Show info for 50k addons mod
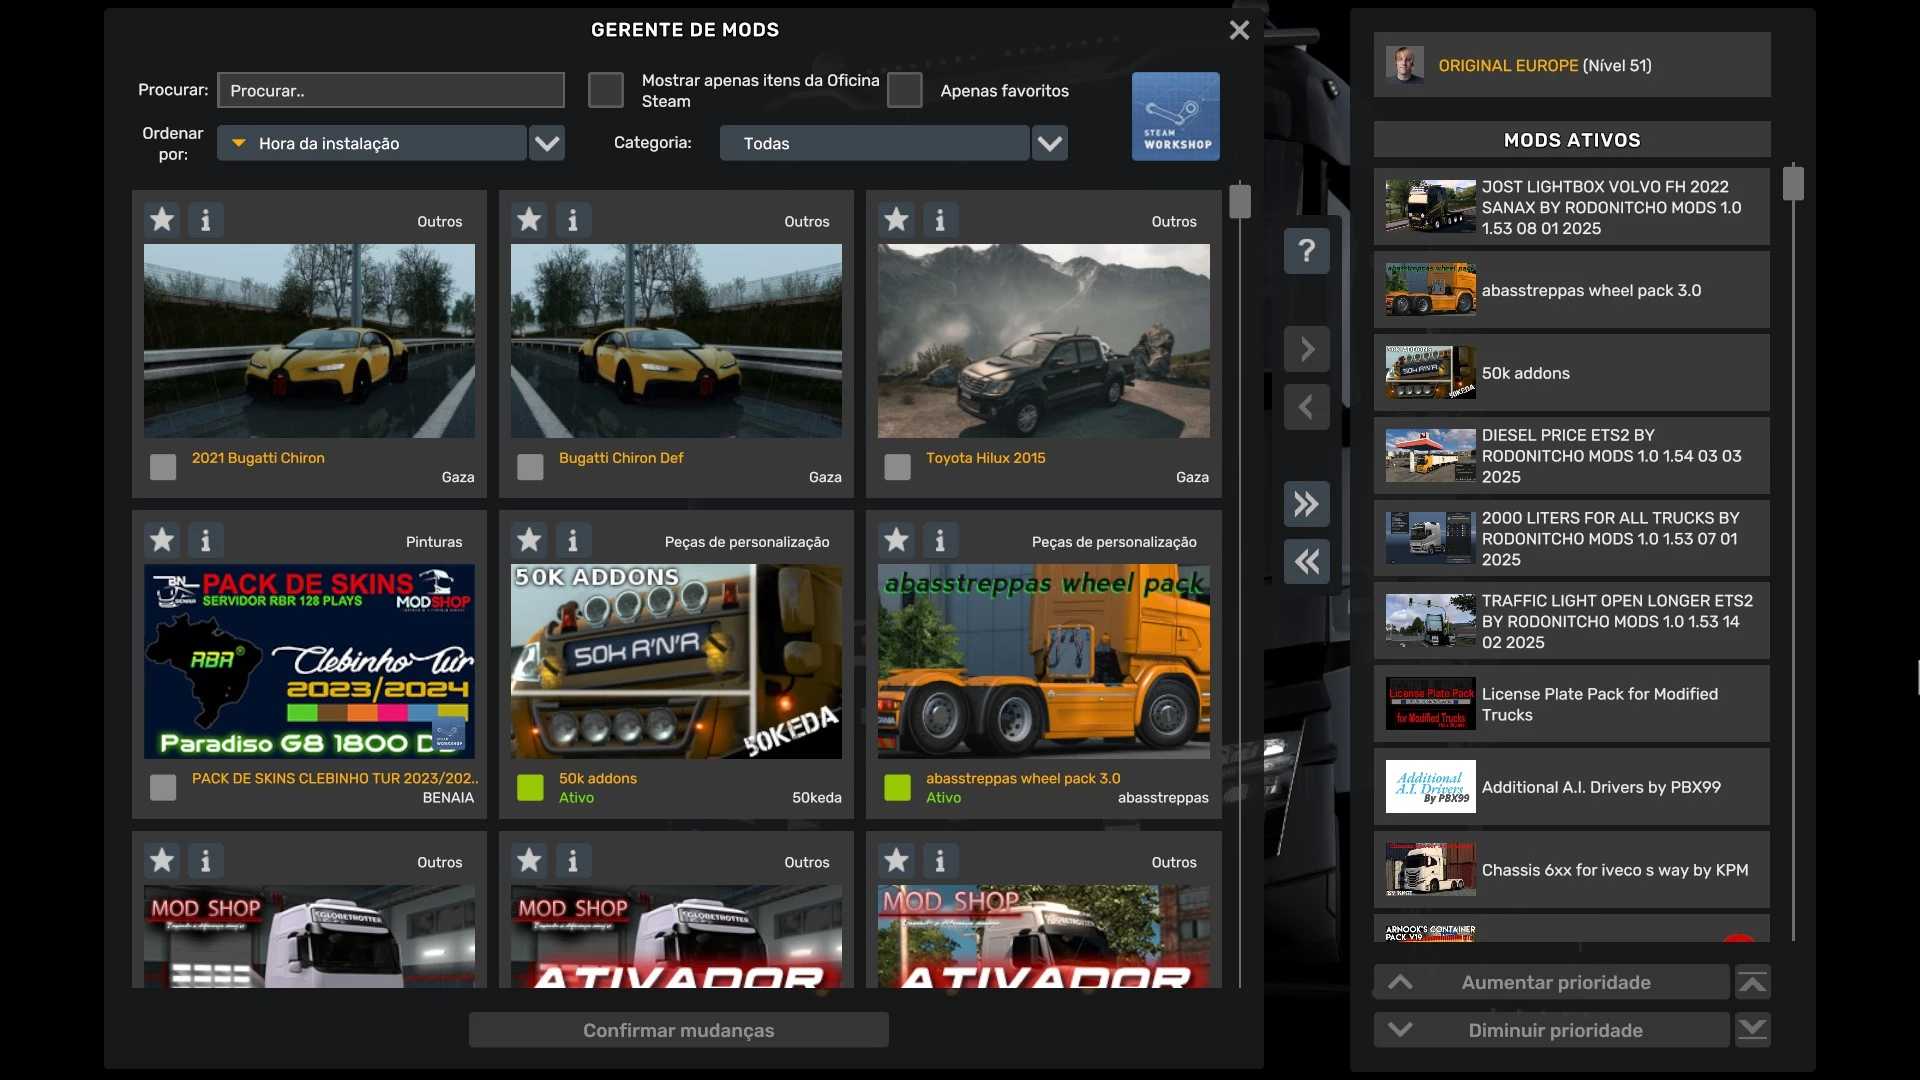The height and width of the screenshot is (1080, 1920). click(x=572, y=540)
